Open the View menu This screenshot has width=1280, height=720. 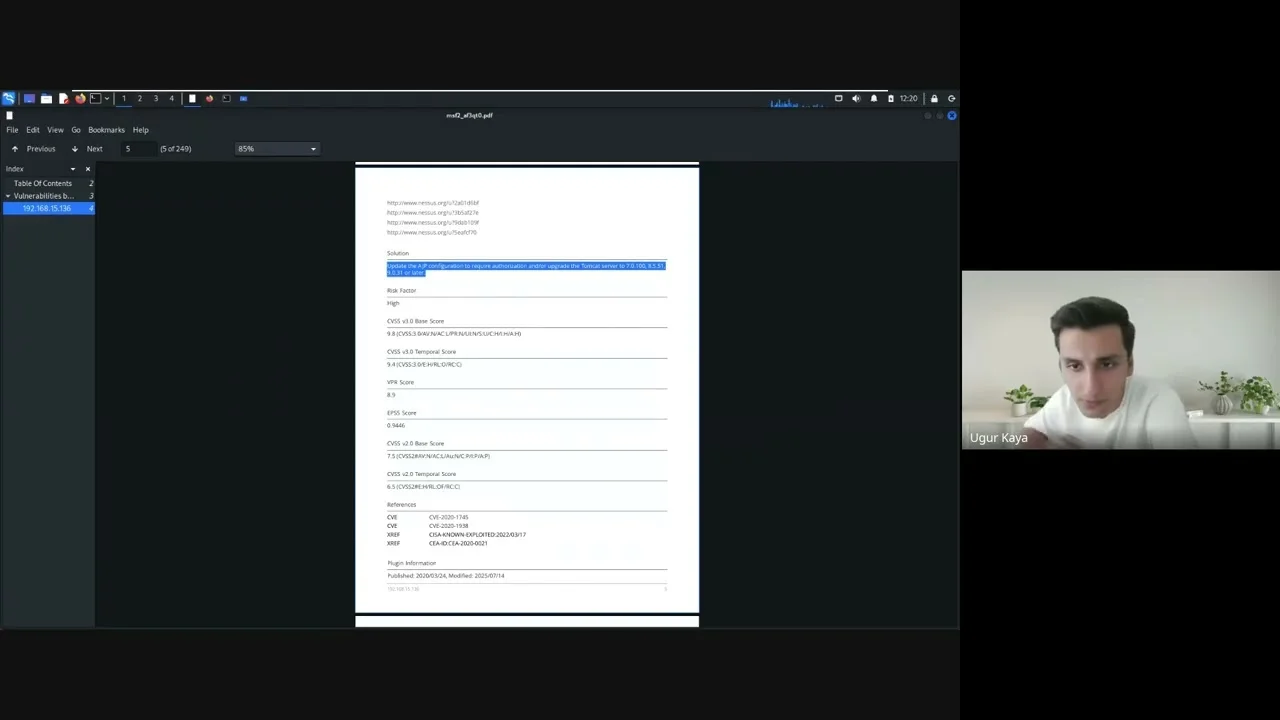(x=55, y=130)
